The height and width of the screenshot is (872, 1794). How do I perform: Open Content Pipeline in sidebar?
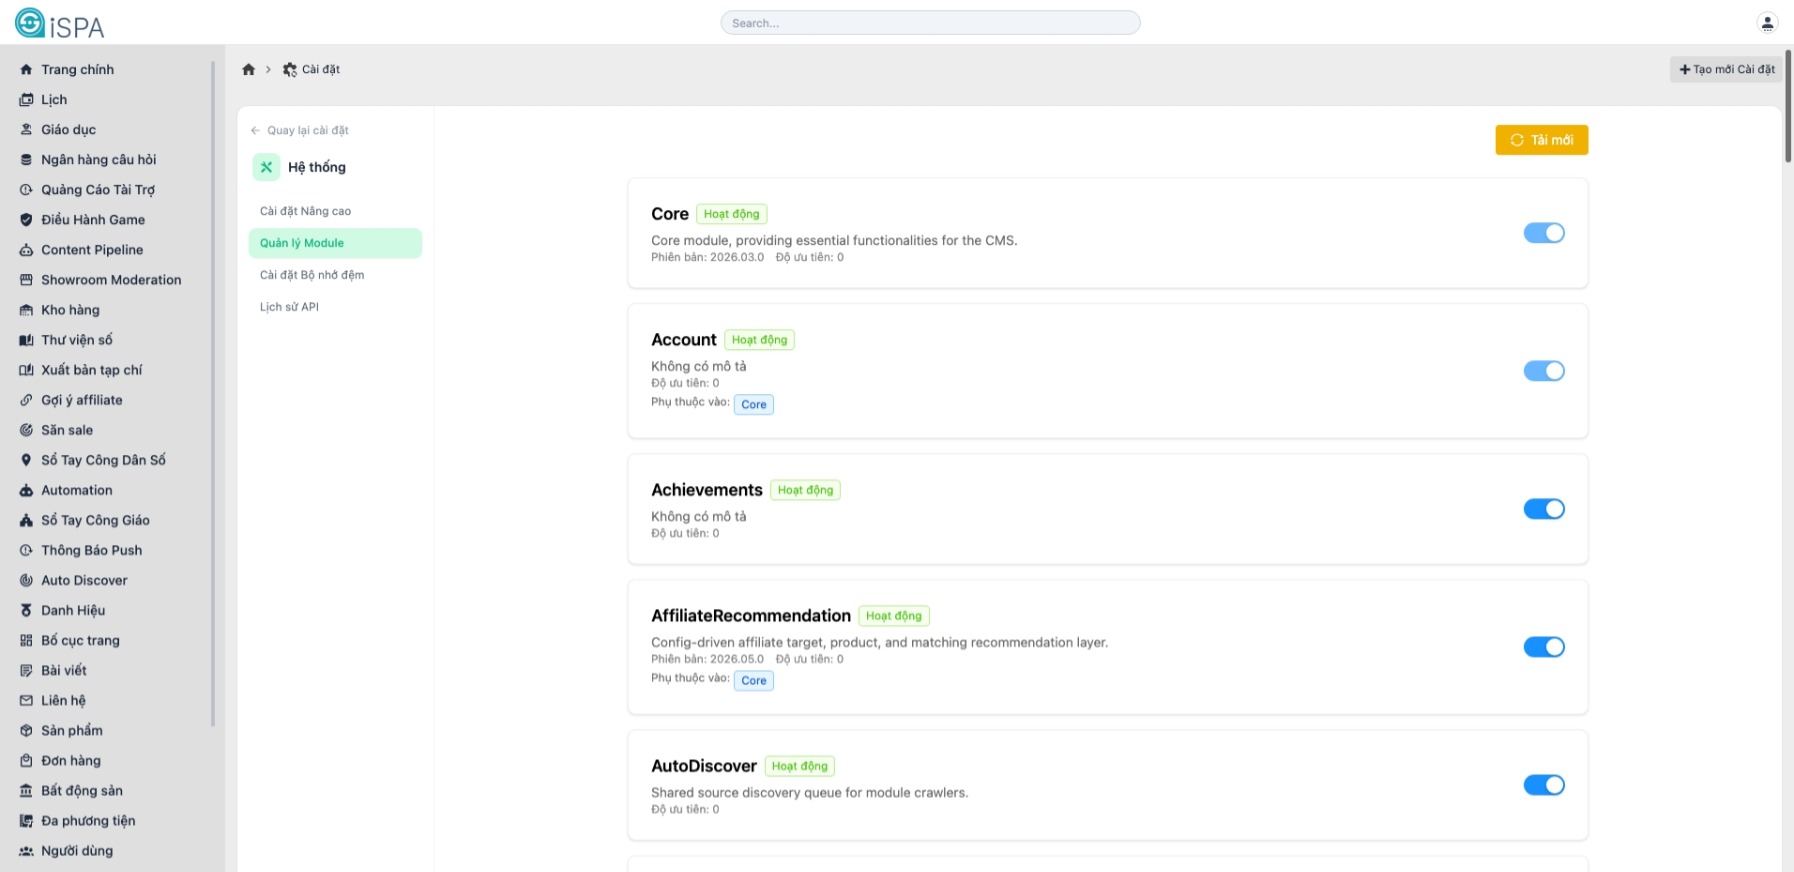click(92, 250)
